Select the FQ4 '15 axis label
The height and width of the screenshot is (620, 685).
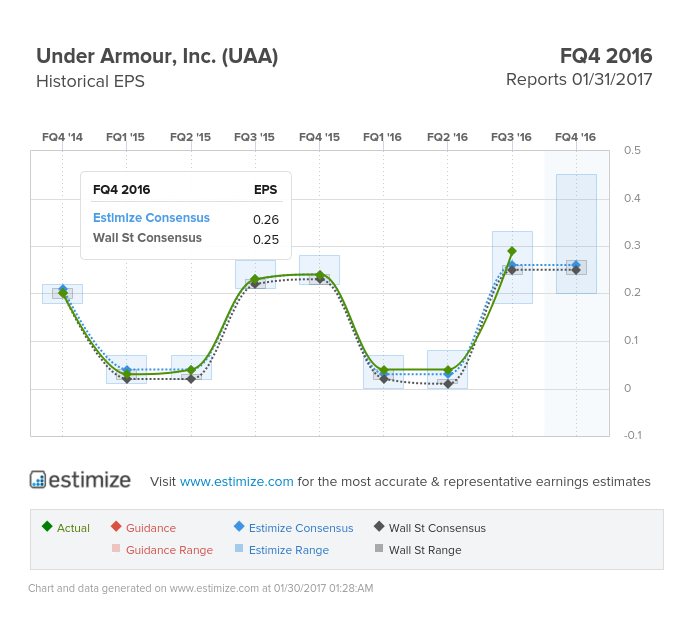[319, 137]
